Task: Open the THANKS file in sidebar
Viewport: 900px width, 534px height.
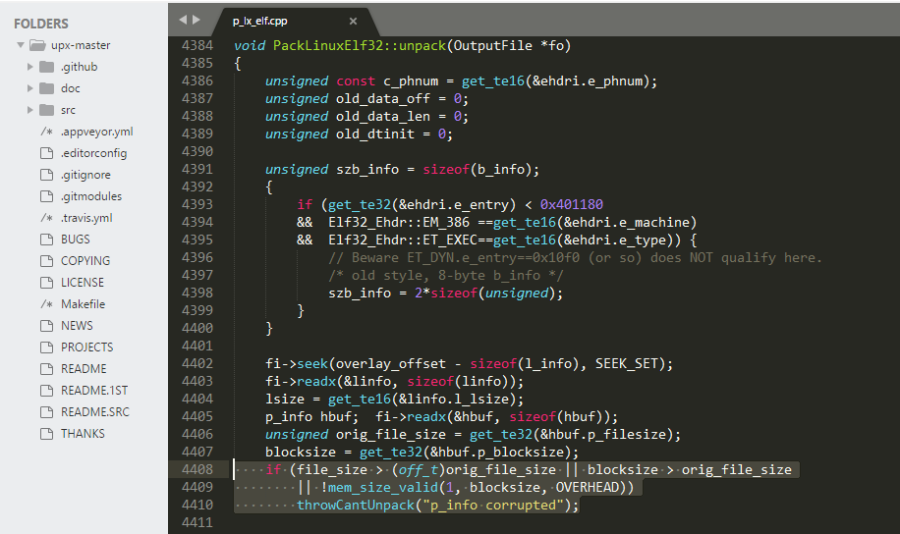Action: [82, 434]
